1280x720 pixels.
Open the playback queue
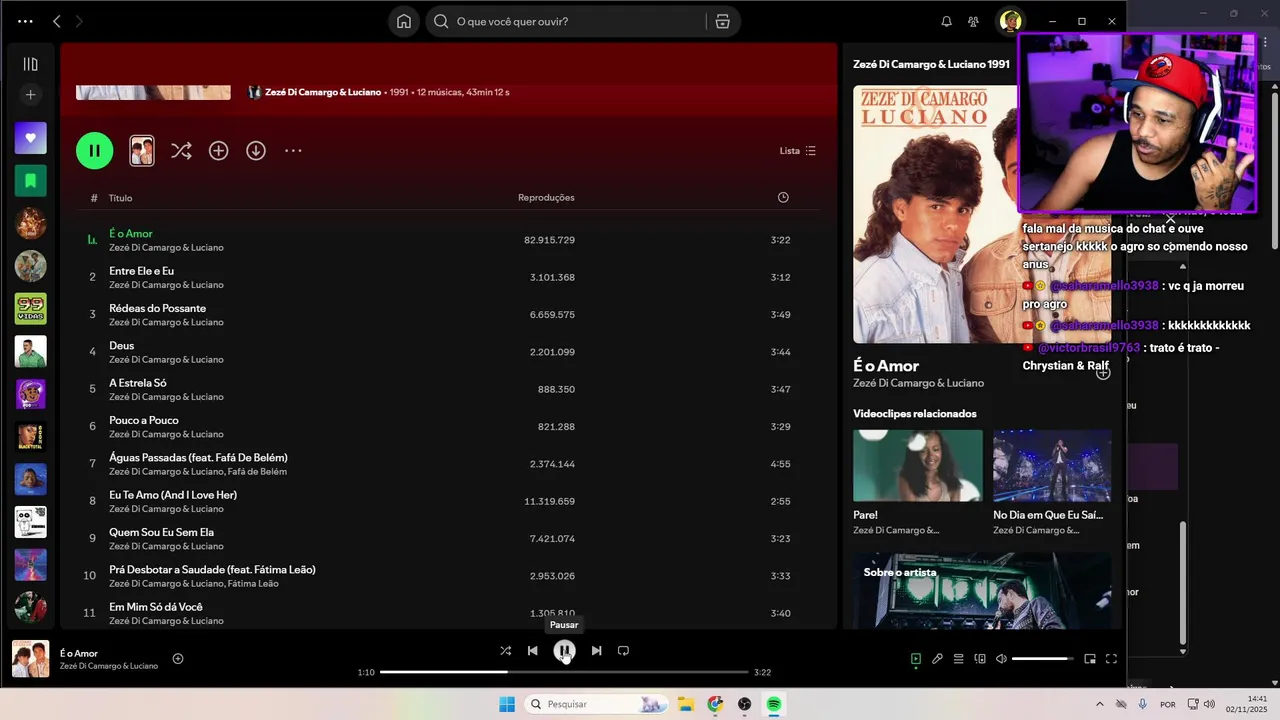point(958,659)
